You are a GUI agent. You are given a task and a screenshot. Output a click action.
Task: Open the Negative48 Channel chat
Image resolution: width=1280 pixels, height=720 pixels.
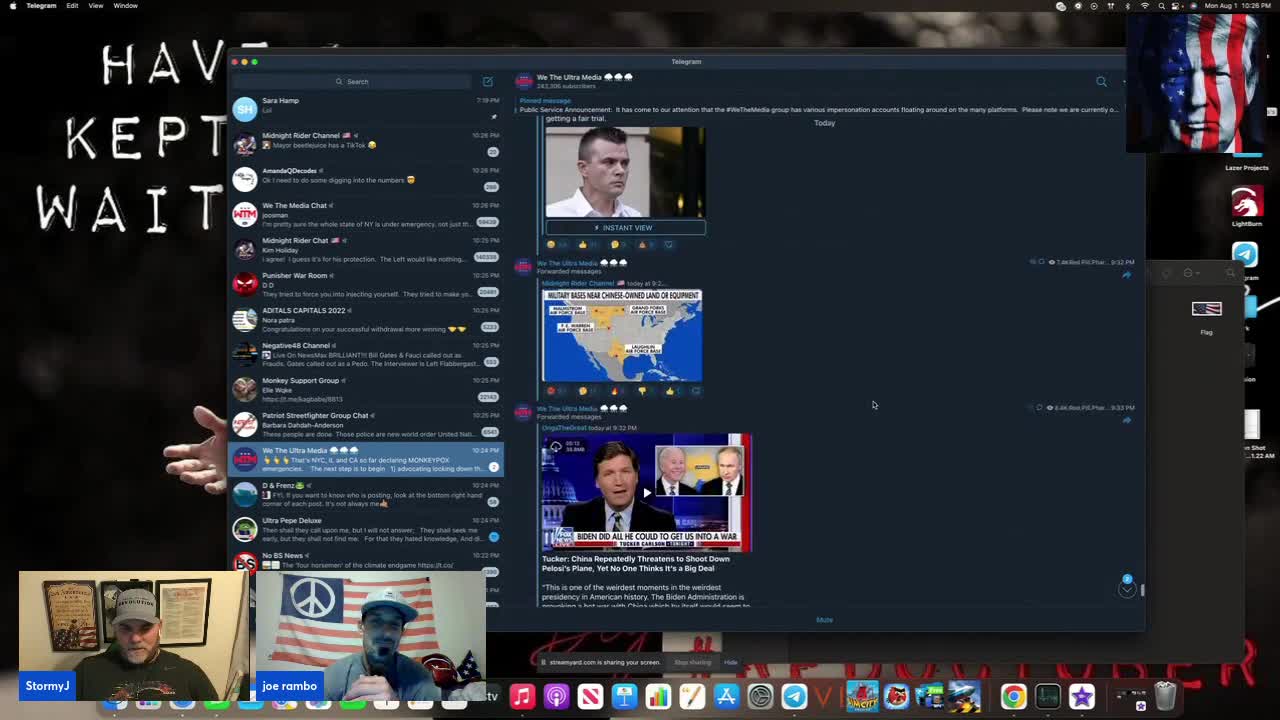click(x=366, y=353)
